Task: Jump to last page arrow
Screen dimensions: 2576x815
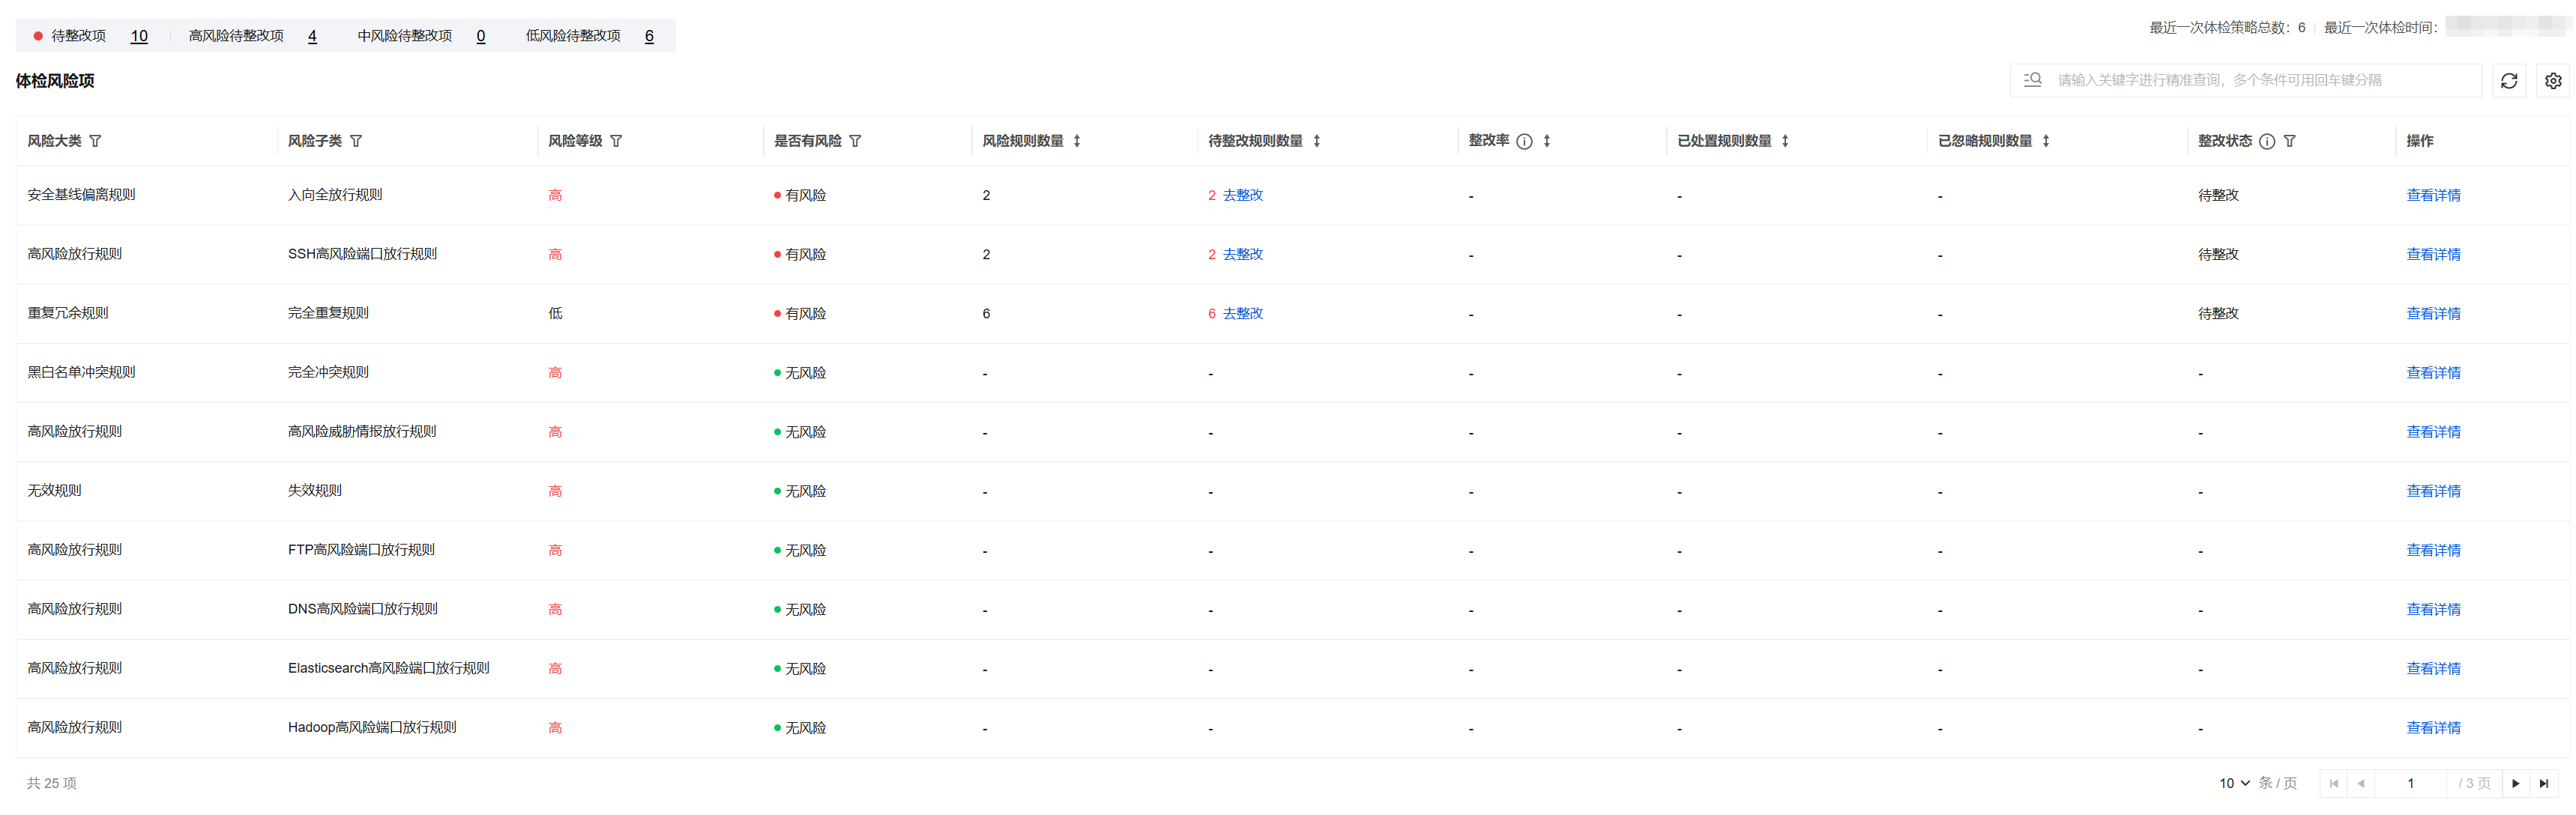Action: [x=2543, y=783]
